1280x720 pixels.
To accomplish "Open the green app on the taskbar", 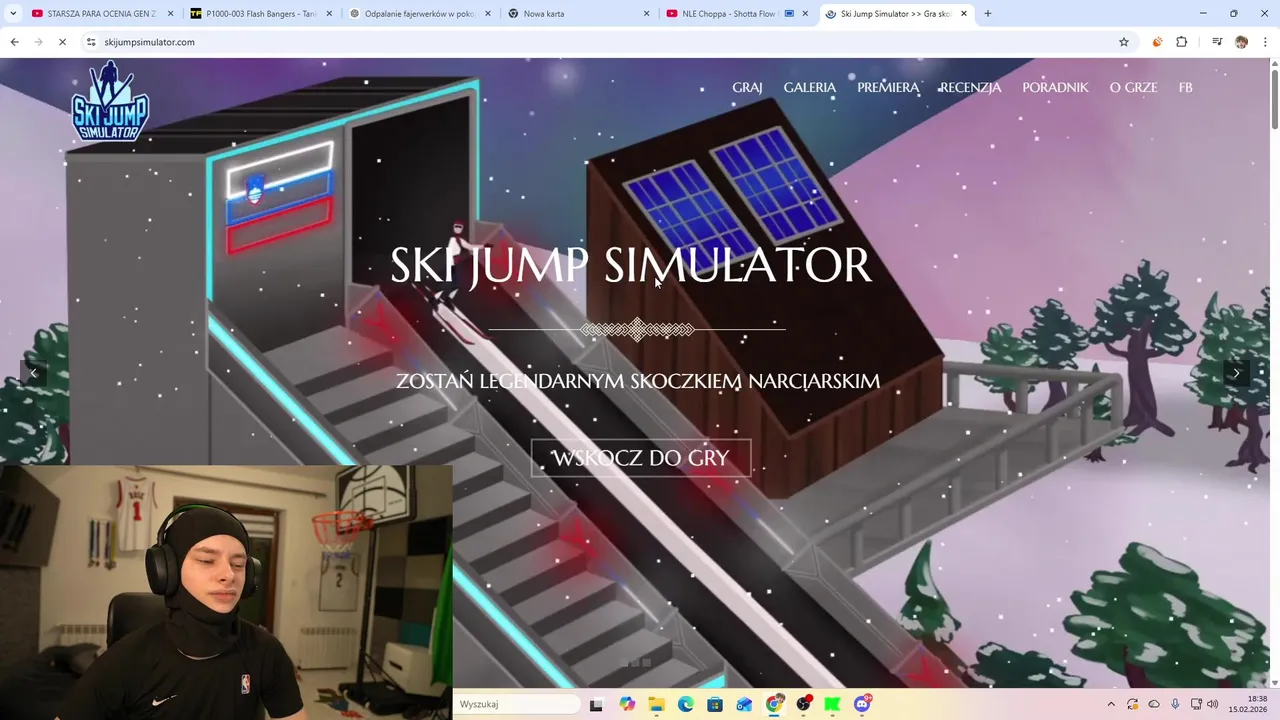I will tap(832, 704).
